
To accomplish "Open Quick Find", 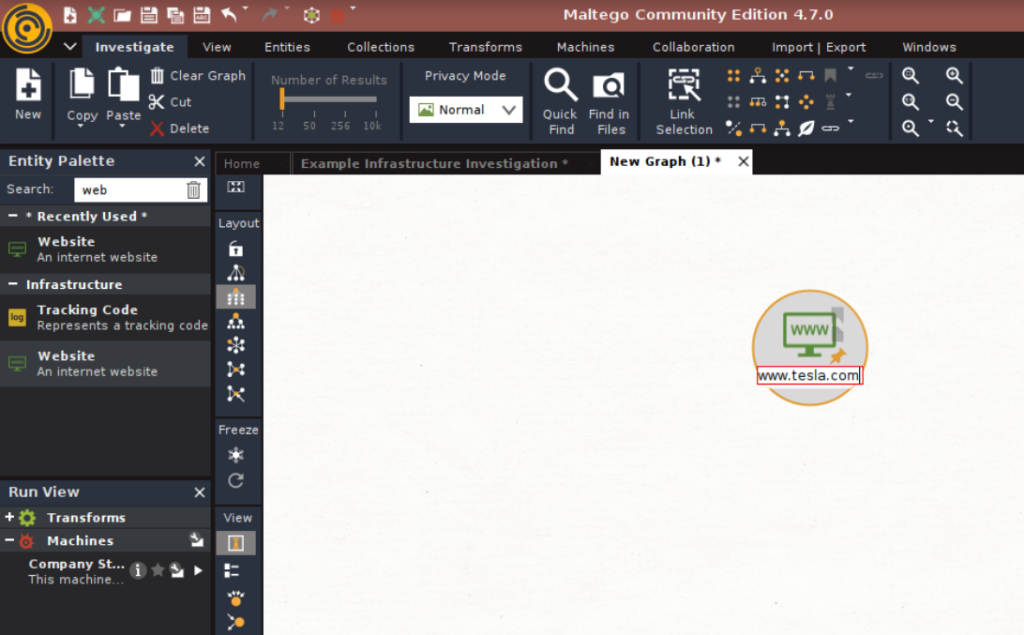I will 560,101.
